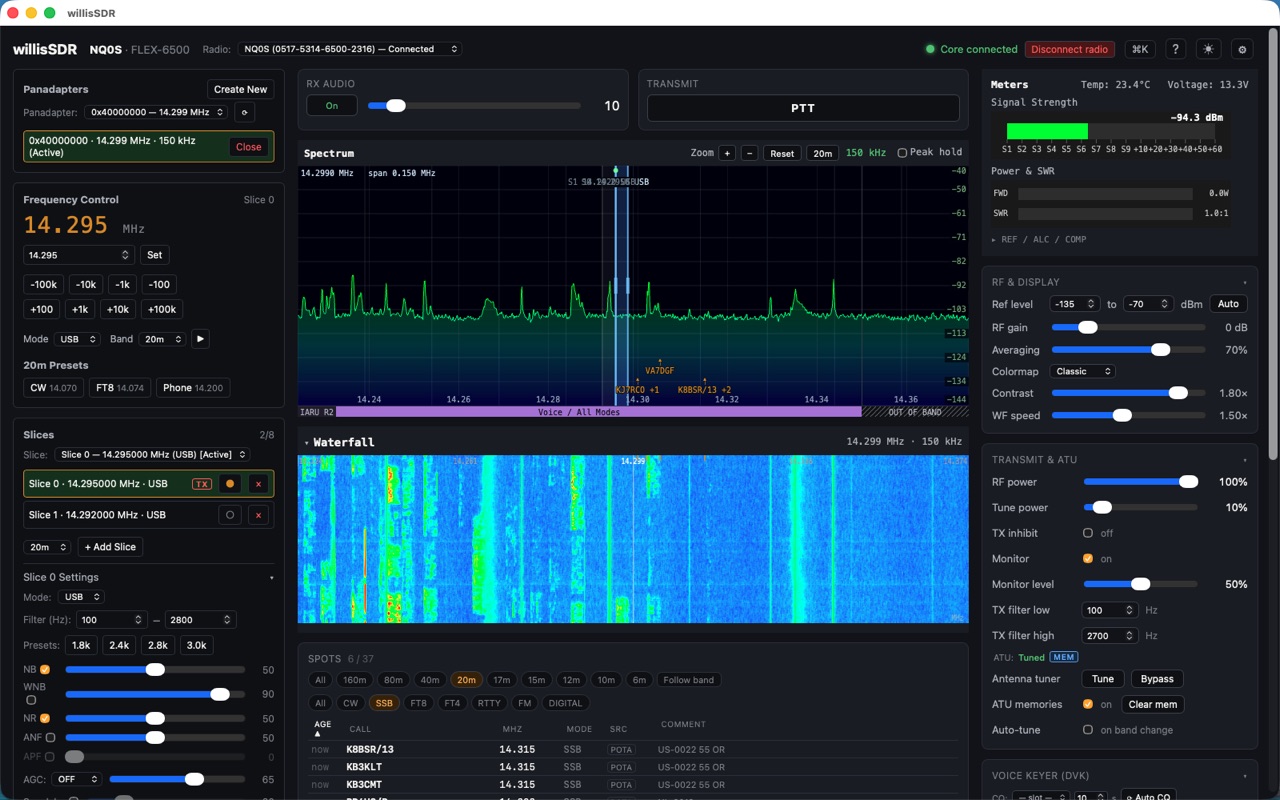Image resolution: width=1280 pixels, height=800 pixels.
Task: Turn off the ATU memories checkbox
Action: (1088, 704)
